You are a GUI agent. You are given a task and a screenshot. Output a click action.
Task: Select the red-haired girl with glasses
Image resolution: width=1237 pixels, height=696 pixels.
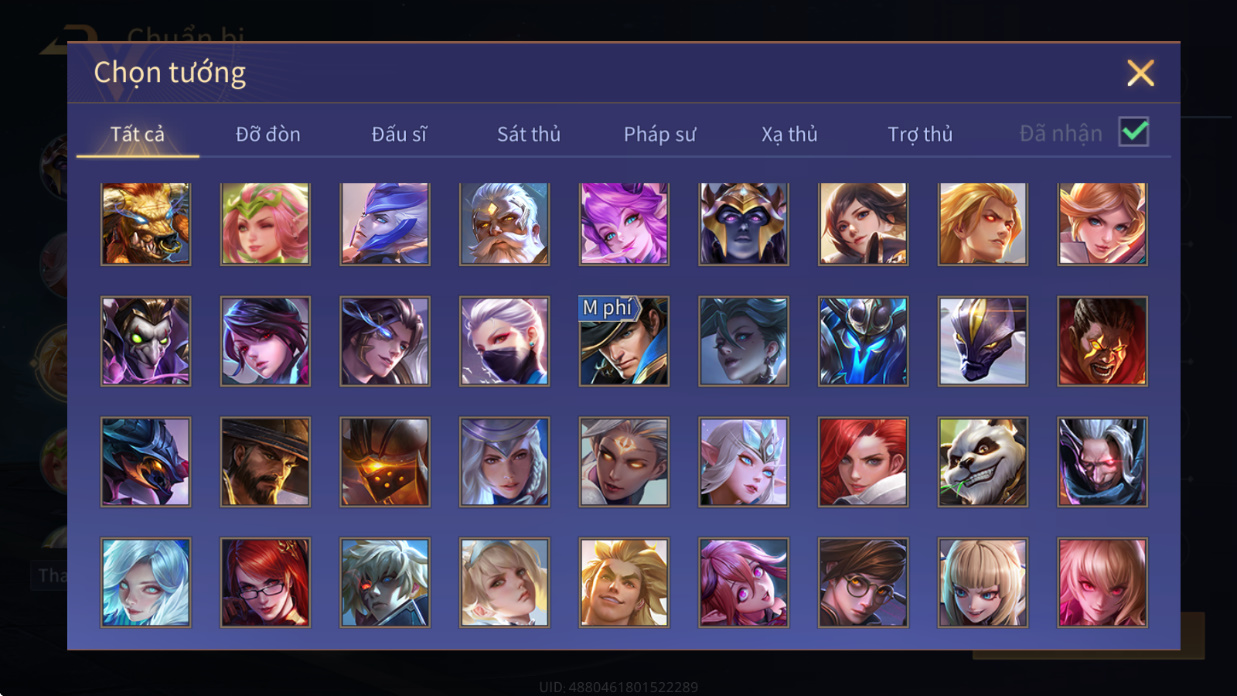coord(265,583)
